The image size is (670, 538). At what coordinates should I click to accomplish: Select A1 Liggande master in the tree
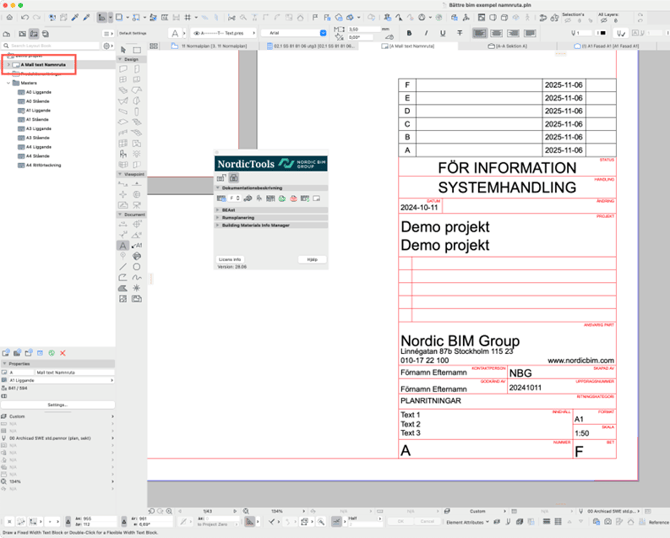[36, 111]
